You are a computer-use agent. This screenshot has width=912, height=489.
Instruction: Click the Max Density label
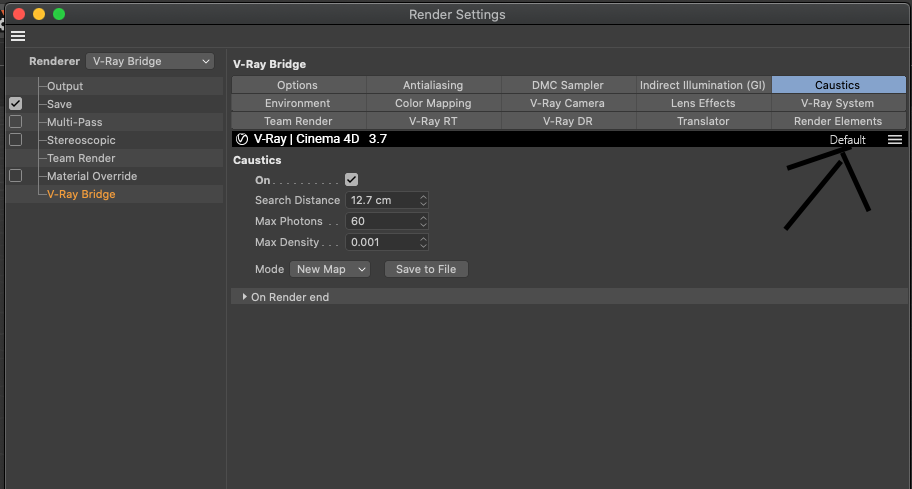[287, 242]
